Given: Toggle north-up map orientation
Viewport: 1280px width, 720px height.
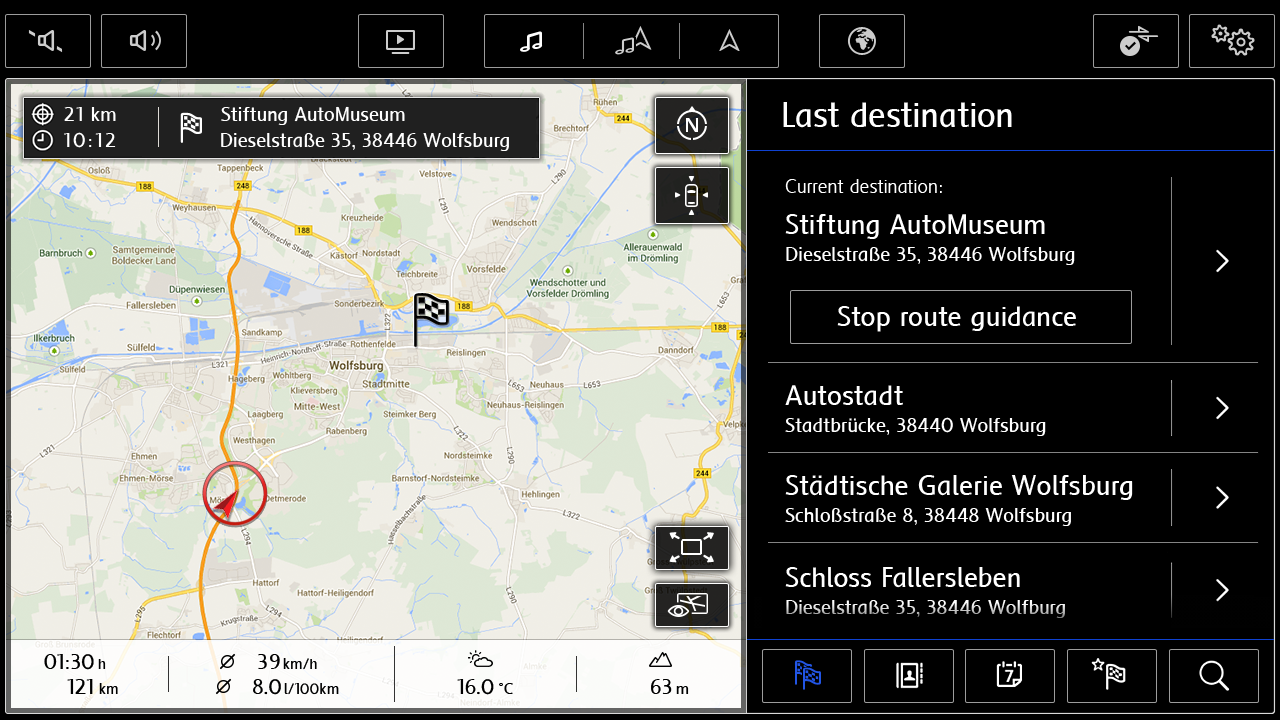Looking at the screenshot, I should [x=691, y=125].
